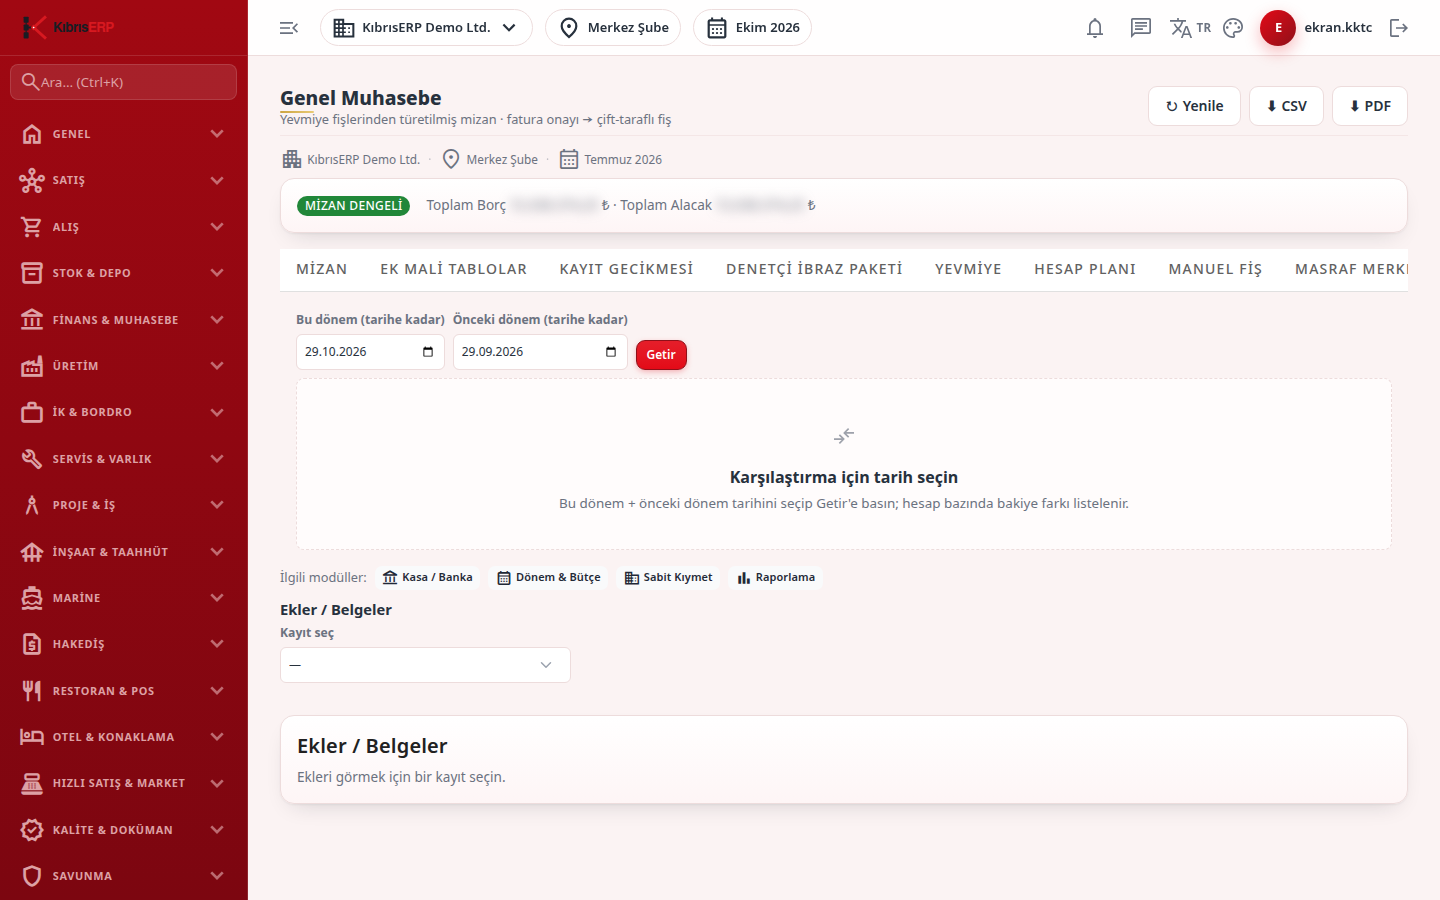Click the sidebar search field

coord(124,82)
